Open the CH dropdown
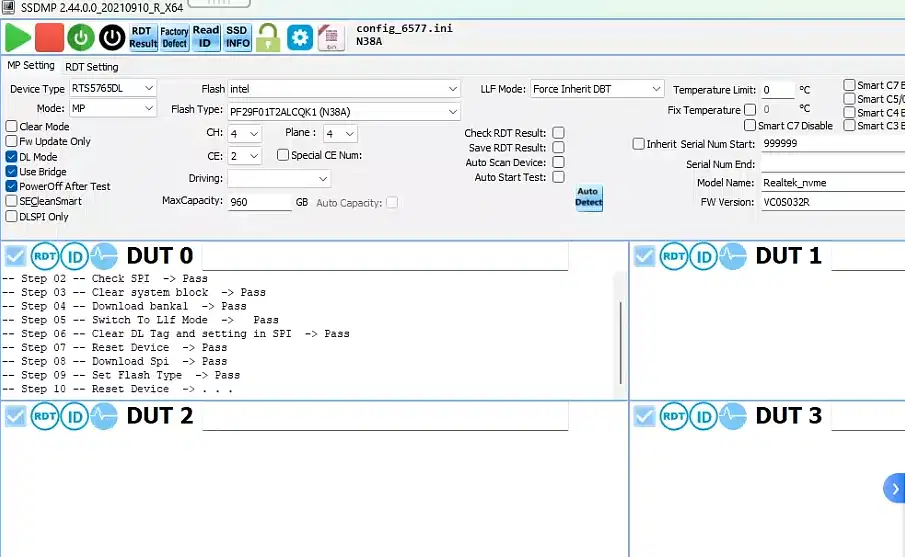 point(245,134)
